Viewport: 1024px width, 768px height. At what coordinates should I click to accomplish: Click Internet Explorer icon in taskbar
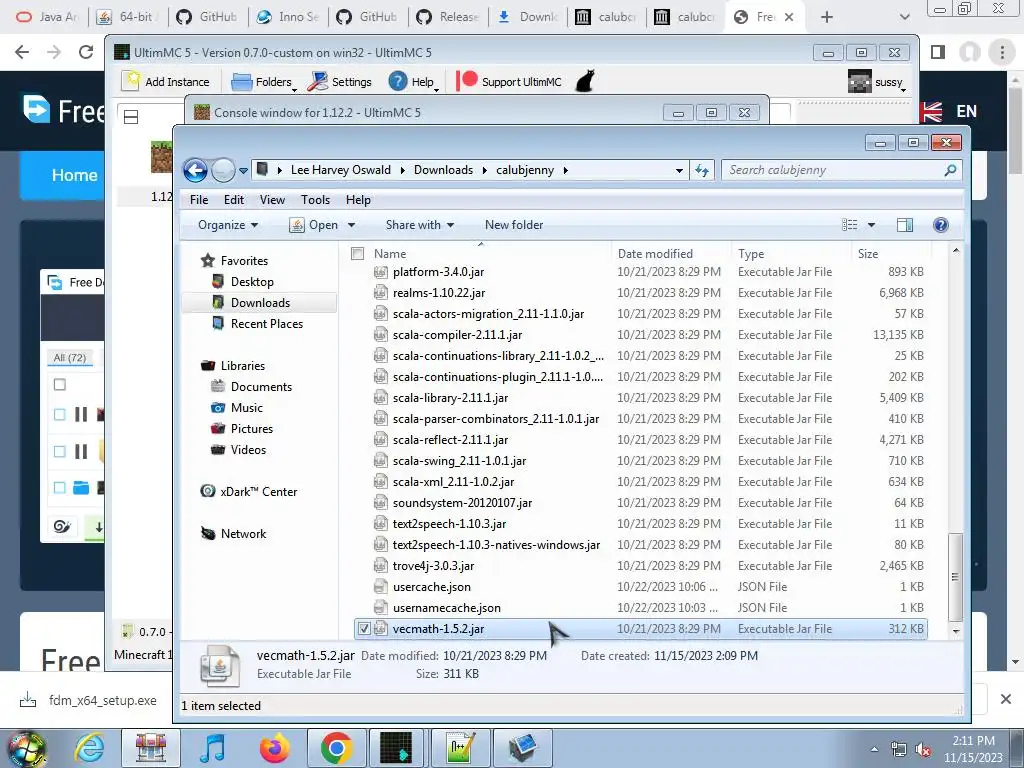click(x=89, y=748)
